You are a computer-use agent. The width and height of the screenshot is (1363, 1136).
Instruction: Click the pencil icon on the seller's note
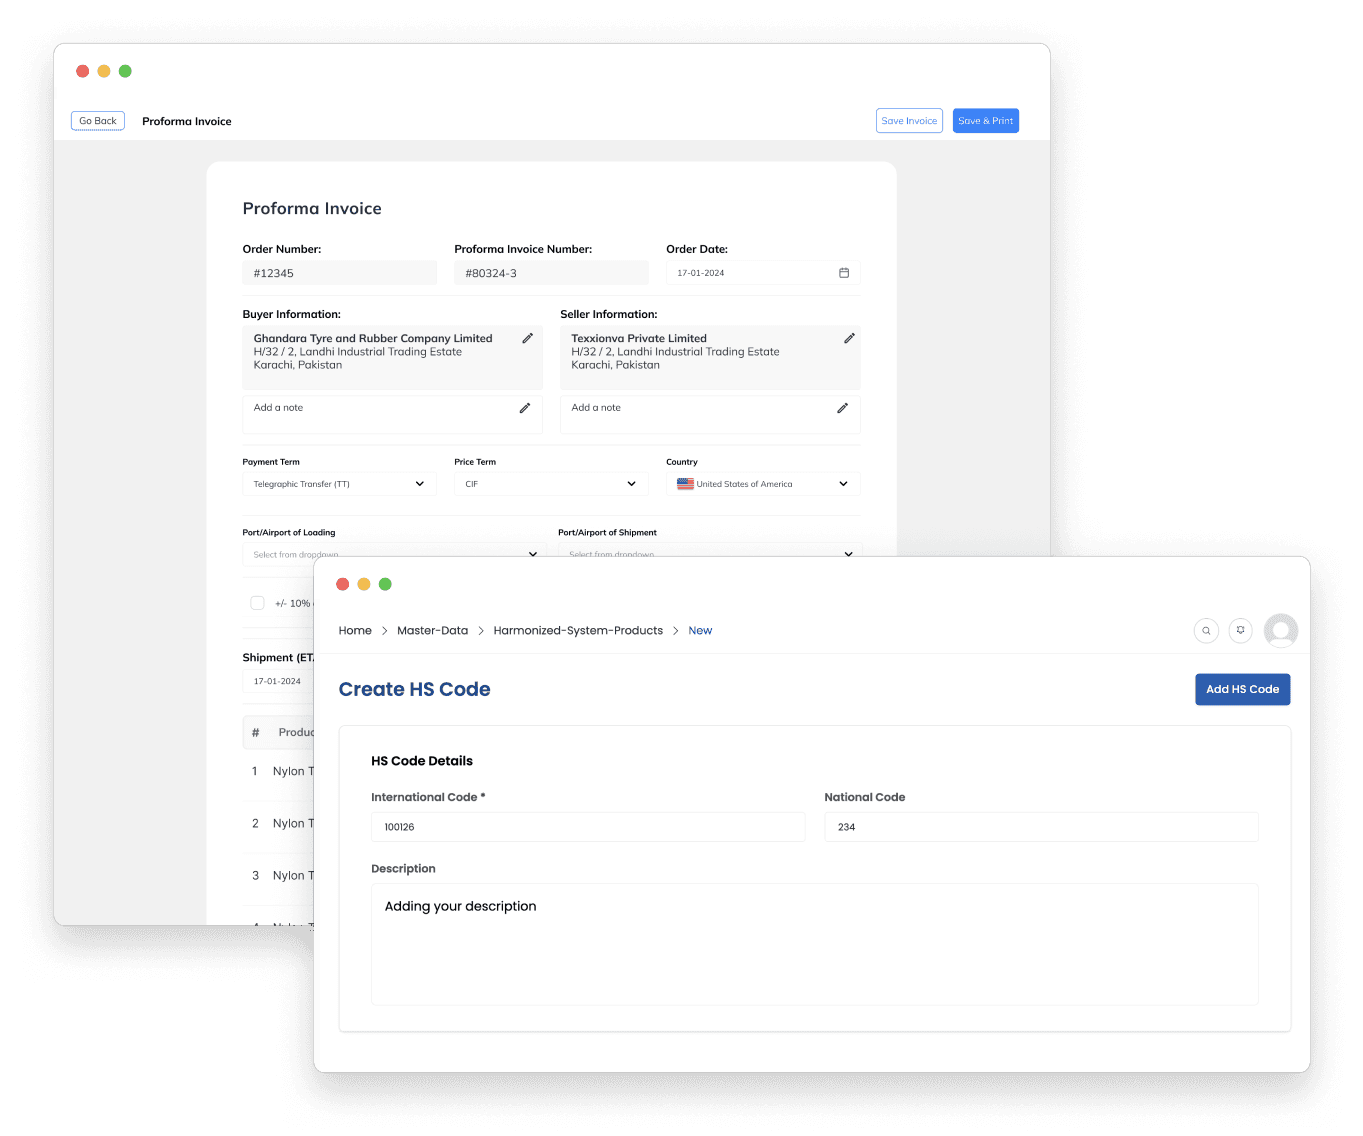click(x=842, y=408)
